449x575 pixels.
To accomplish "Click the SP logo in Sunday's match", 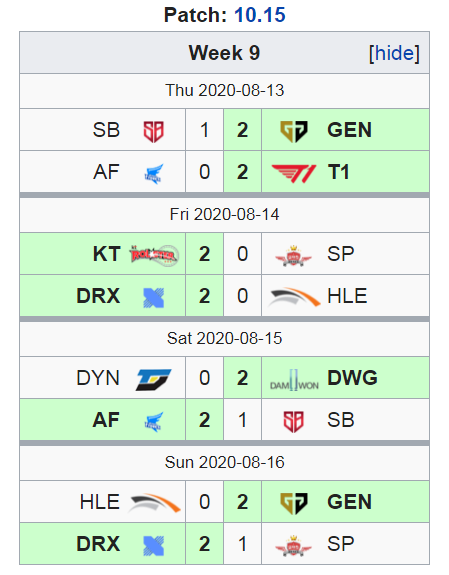I will pos(293,545).
